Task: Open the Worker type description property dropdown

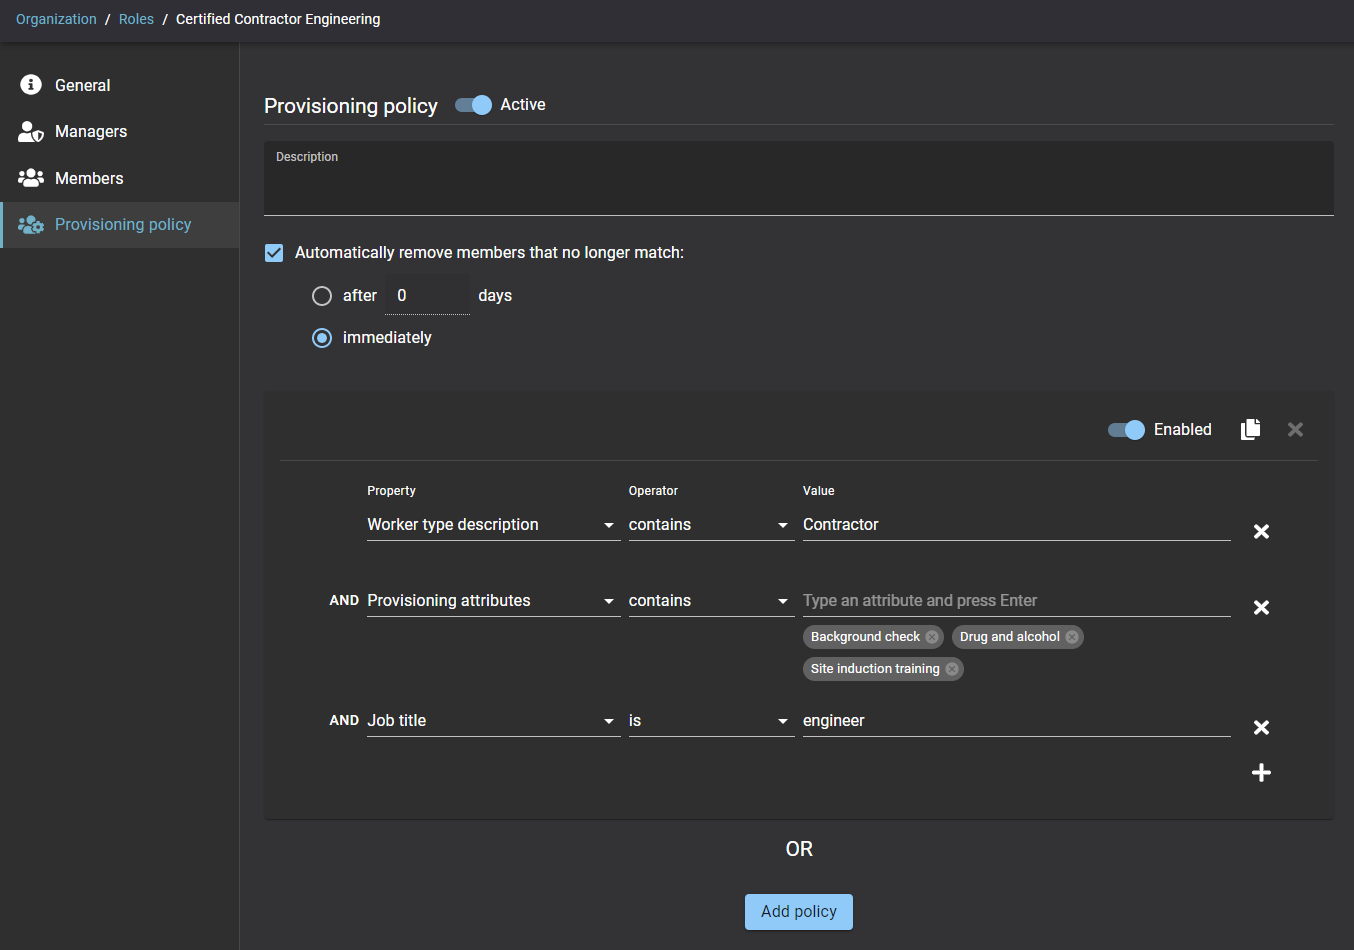Action: click(492, 525)
